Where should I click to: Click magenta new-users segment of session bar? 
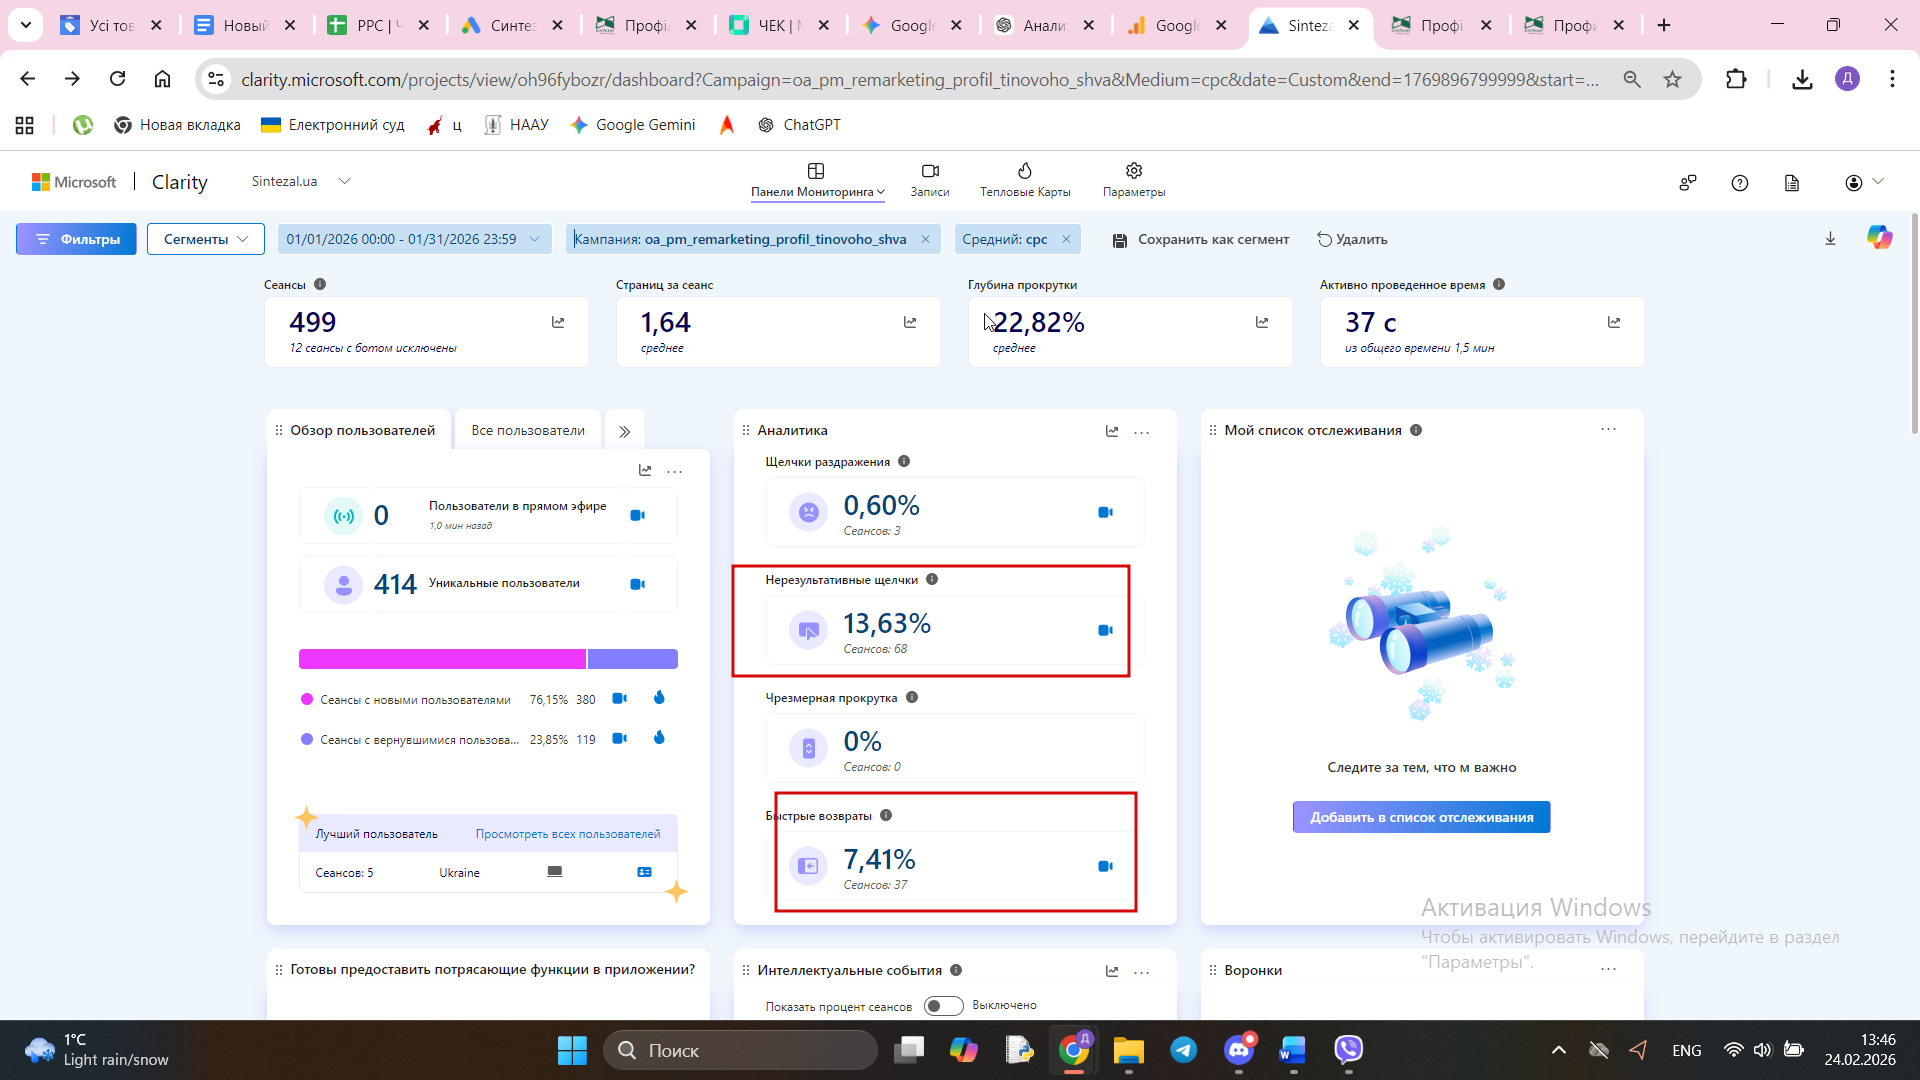(x=441, y=659)
